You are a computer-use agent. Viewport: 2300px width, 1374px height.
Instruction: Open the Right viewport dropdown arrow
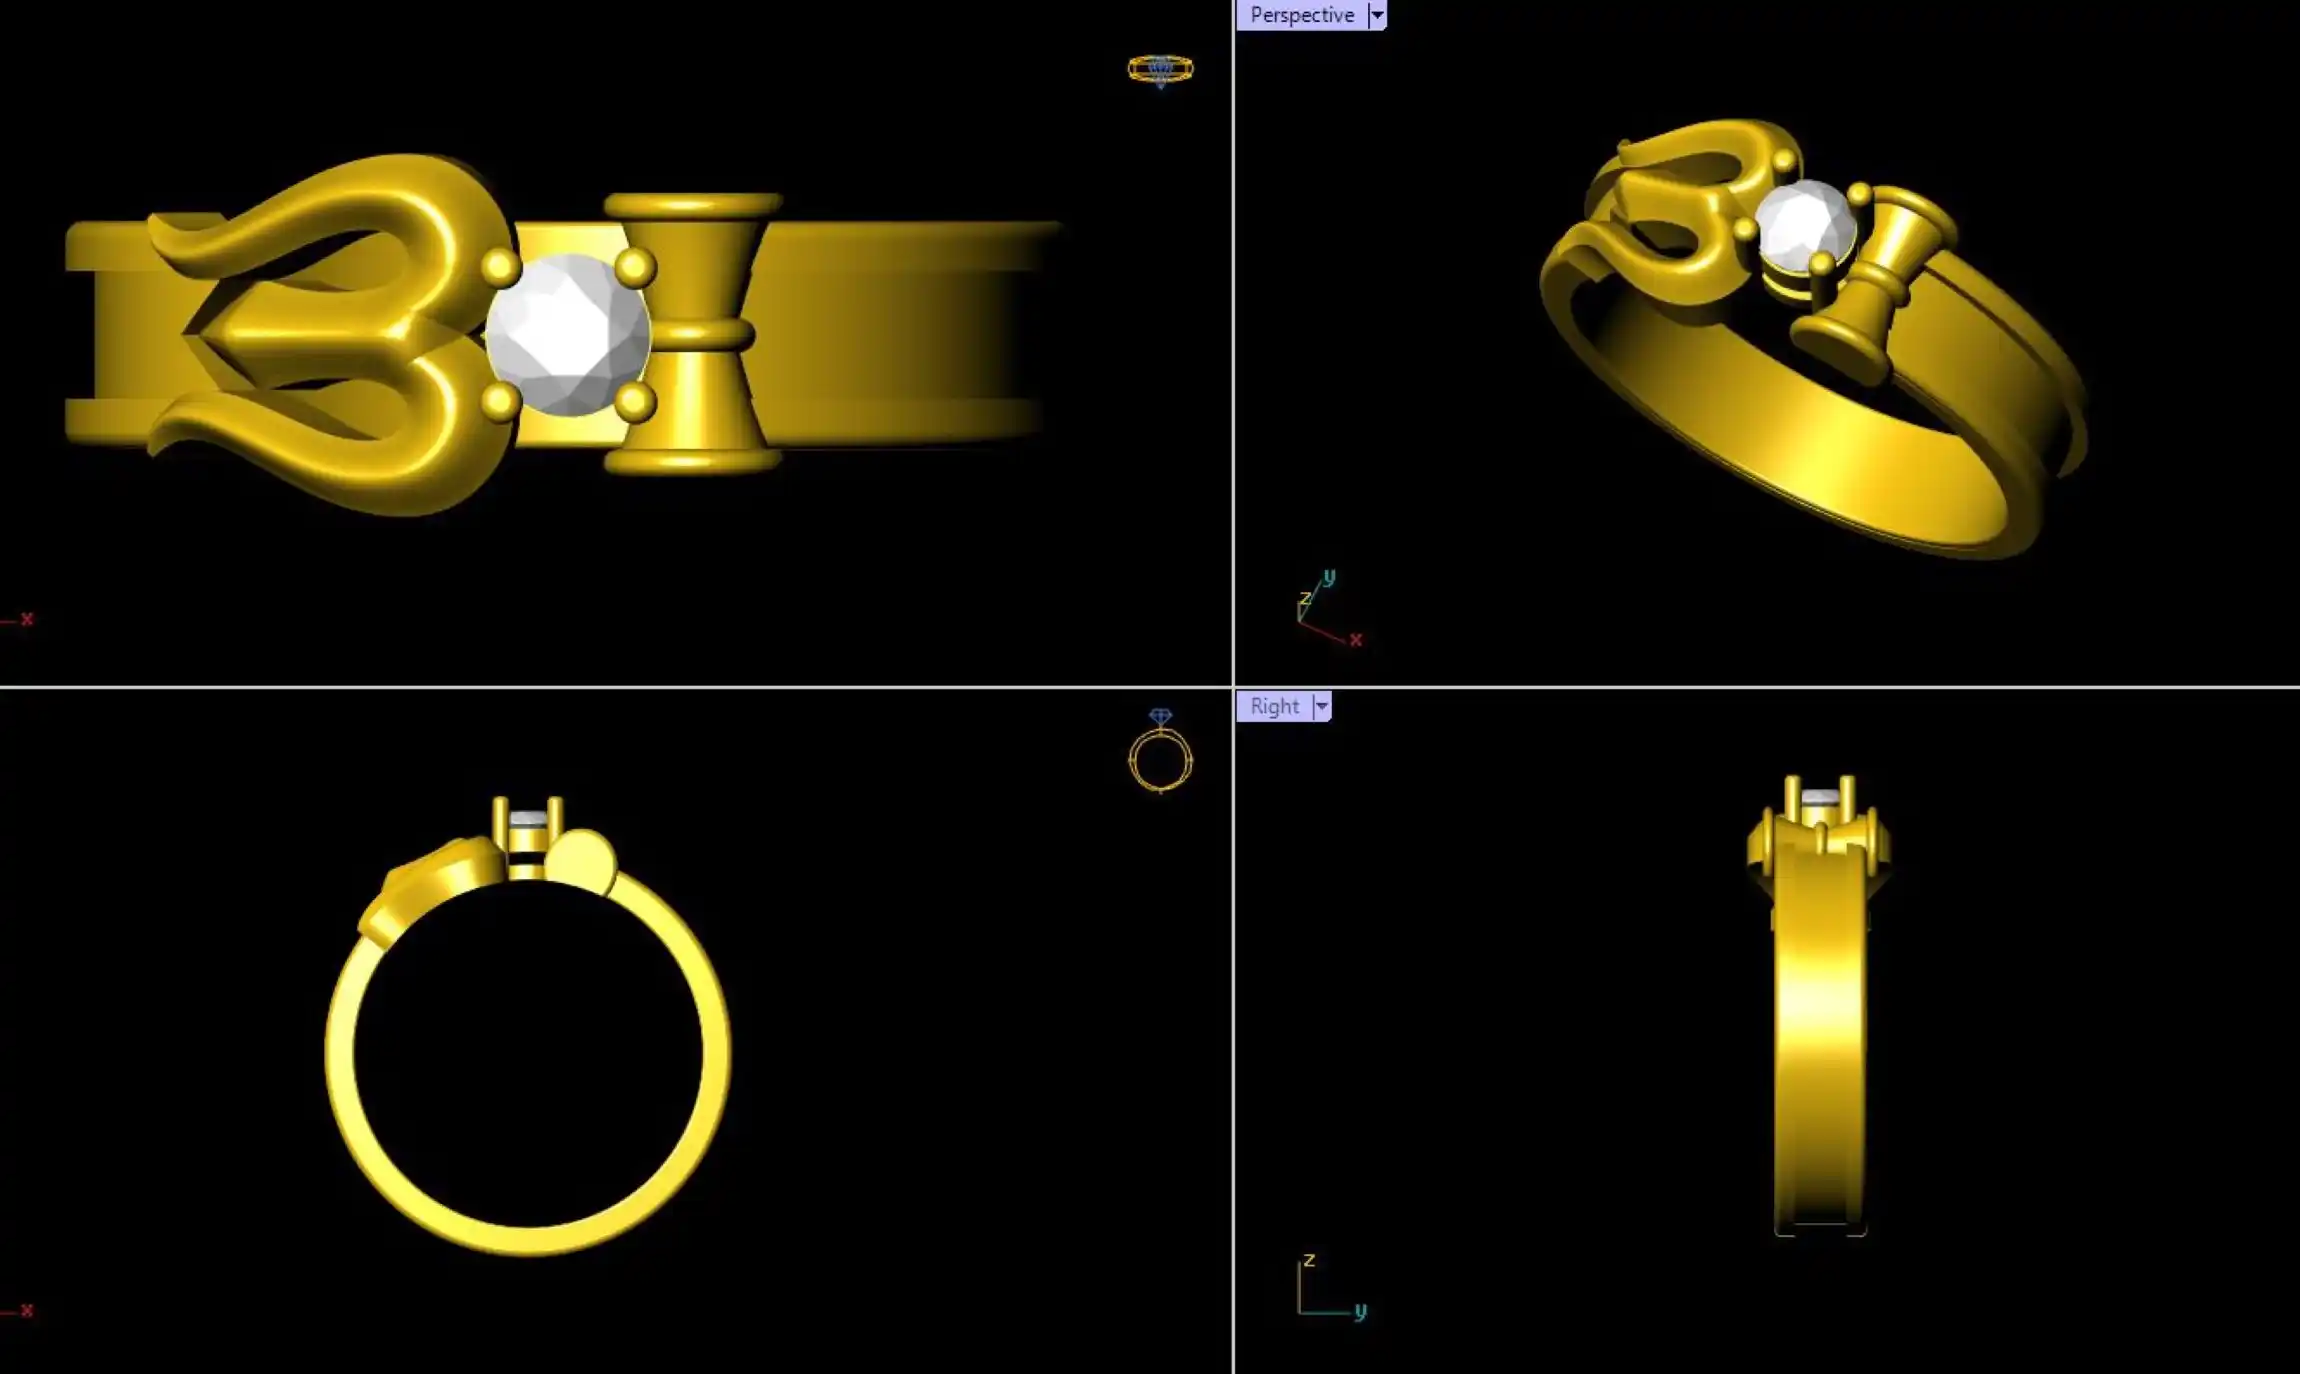[1321, 707]
